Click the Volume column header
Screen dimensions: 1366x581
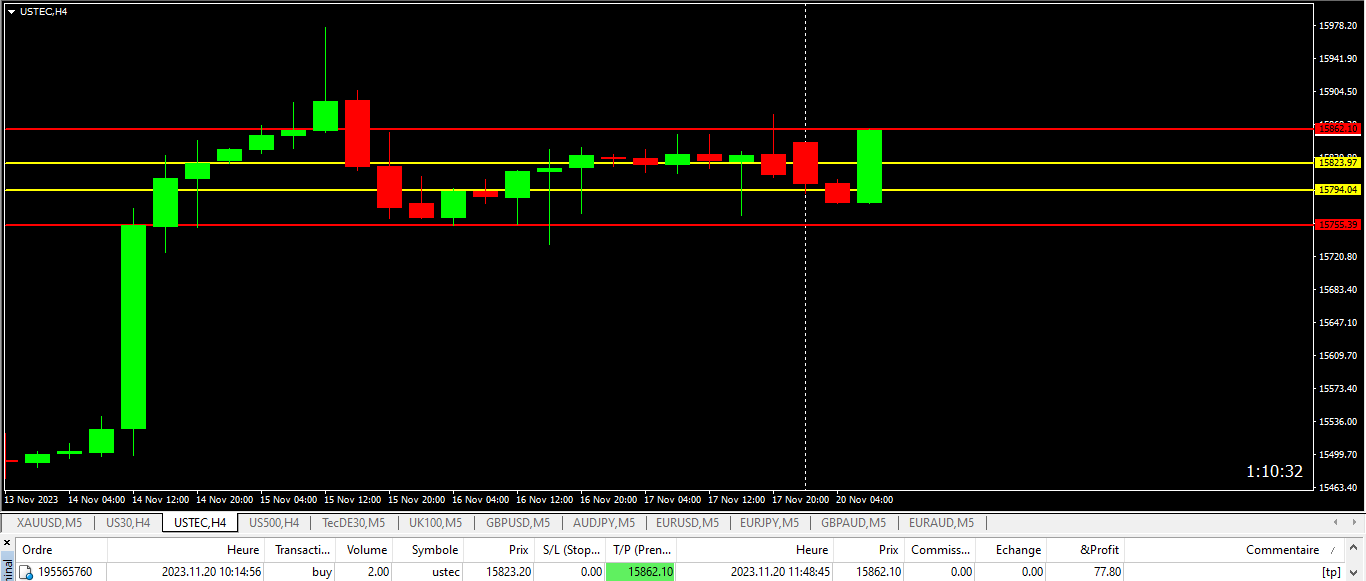coord(367,549)
